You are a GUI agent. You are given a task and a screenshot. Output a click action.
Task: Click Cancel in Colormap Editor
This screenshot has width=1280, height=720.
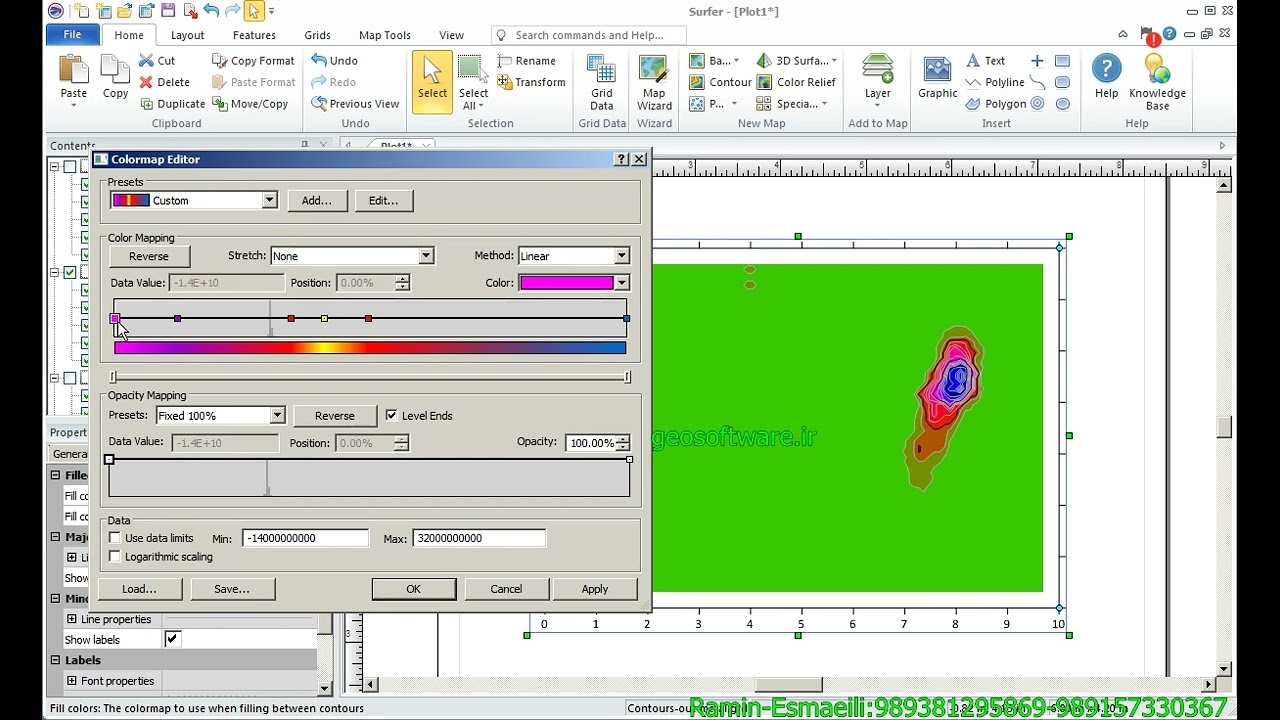[x=506, y=589]
